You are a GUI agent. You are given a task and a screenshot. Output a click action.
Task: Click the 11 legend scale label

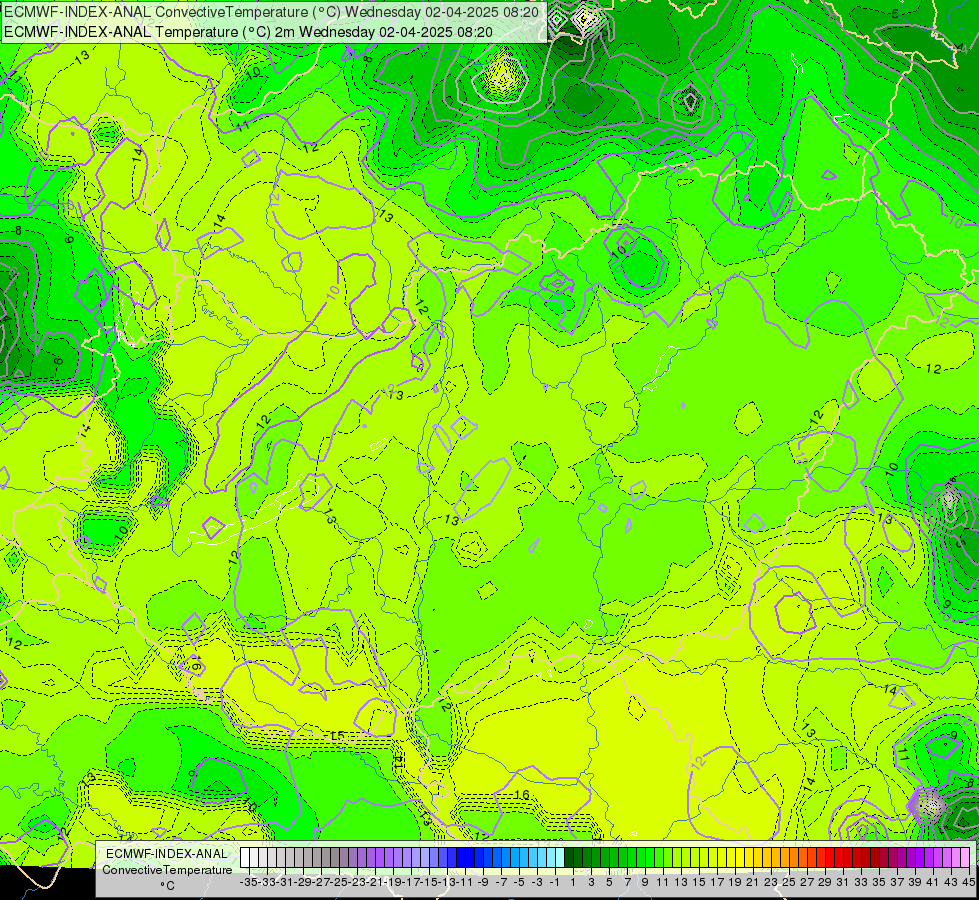[x=662, y=882]
